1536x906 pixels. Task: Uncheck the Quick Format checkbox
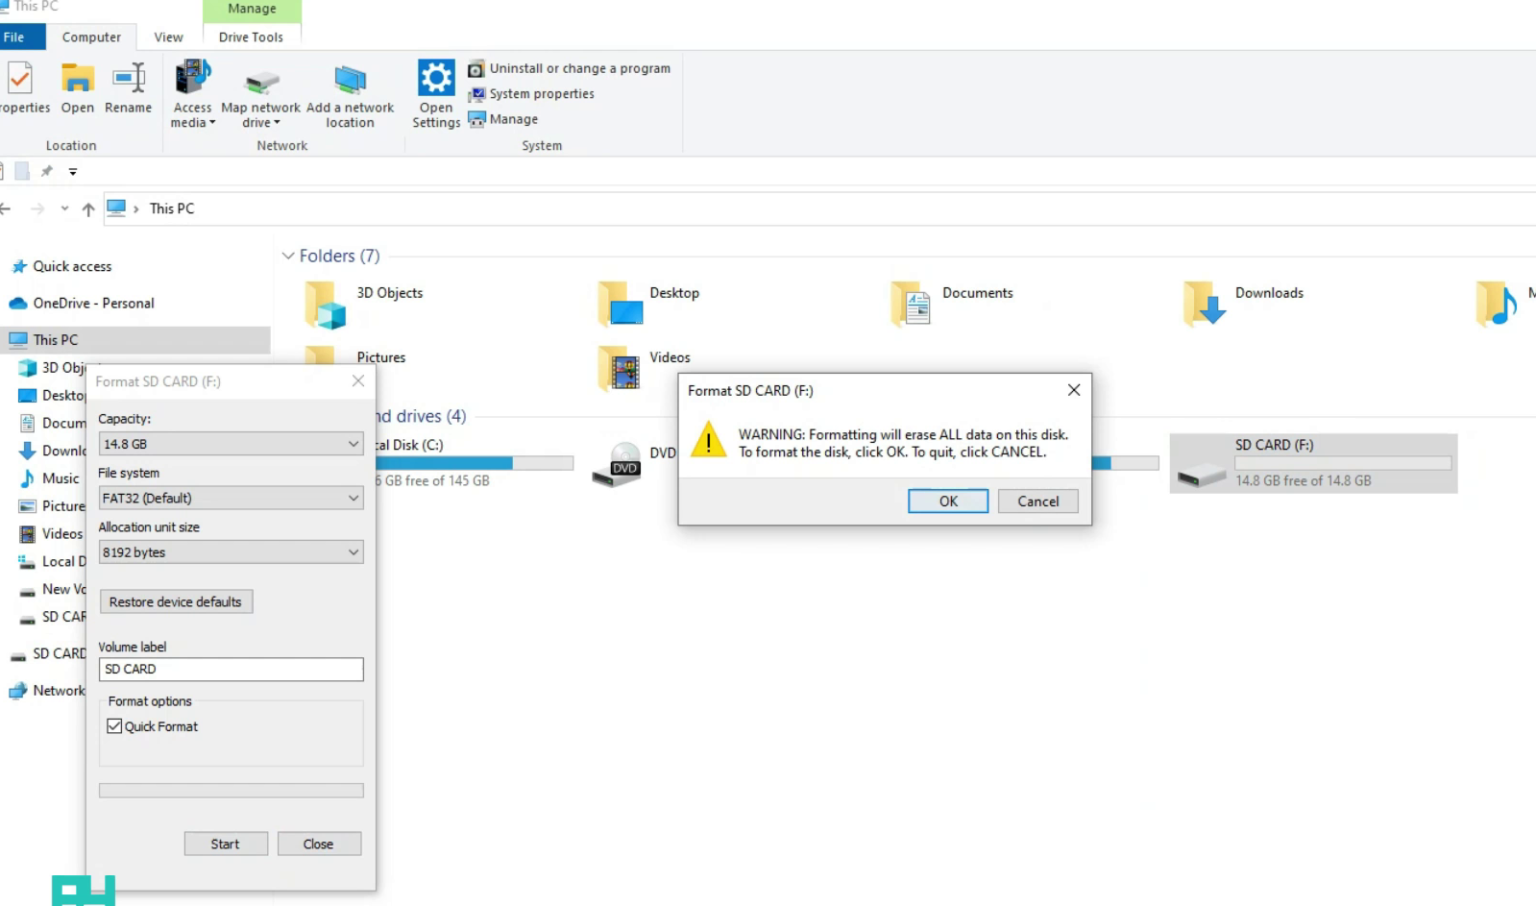click(115, 727)
